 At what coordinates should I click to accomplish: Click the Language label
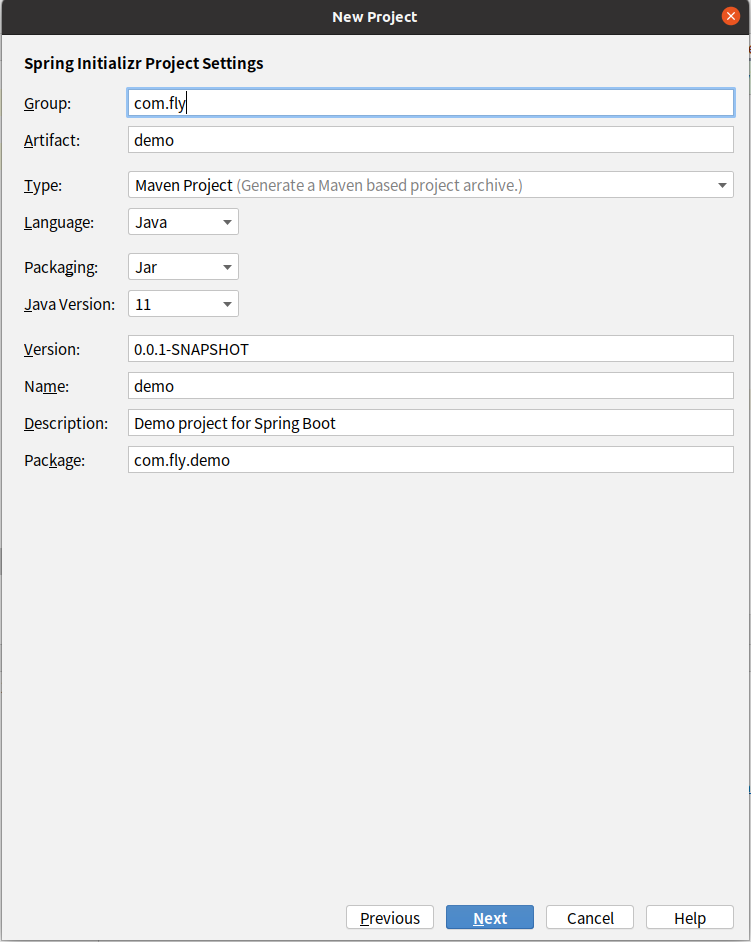coord(59,222)
